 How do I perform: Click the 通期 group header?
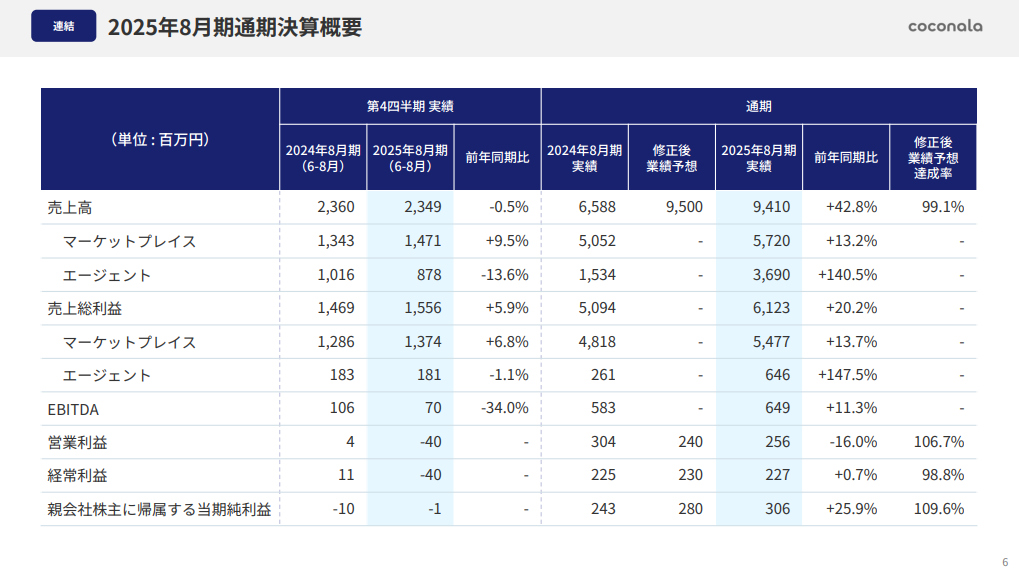click(x=758, y=106)
